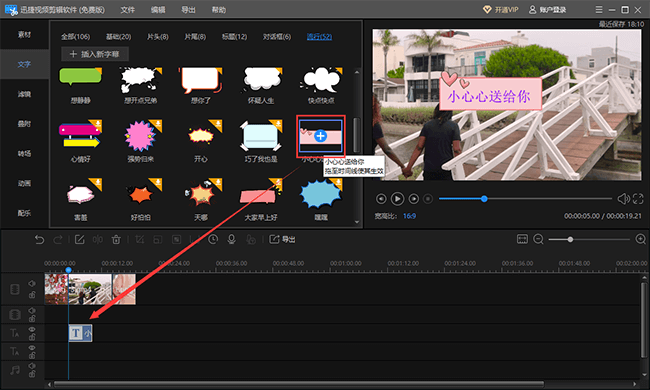Image resolution: width=650 pixels, height=390 pixels.
Task: Split the clip at playhead
Action: coord(98,240)
